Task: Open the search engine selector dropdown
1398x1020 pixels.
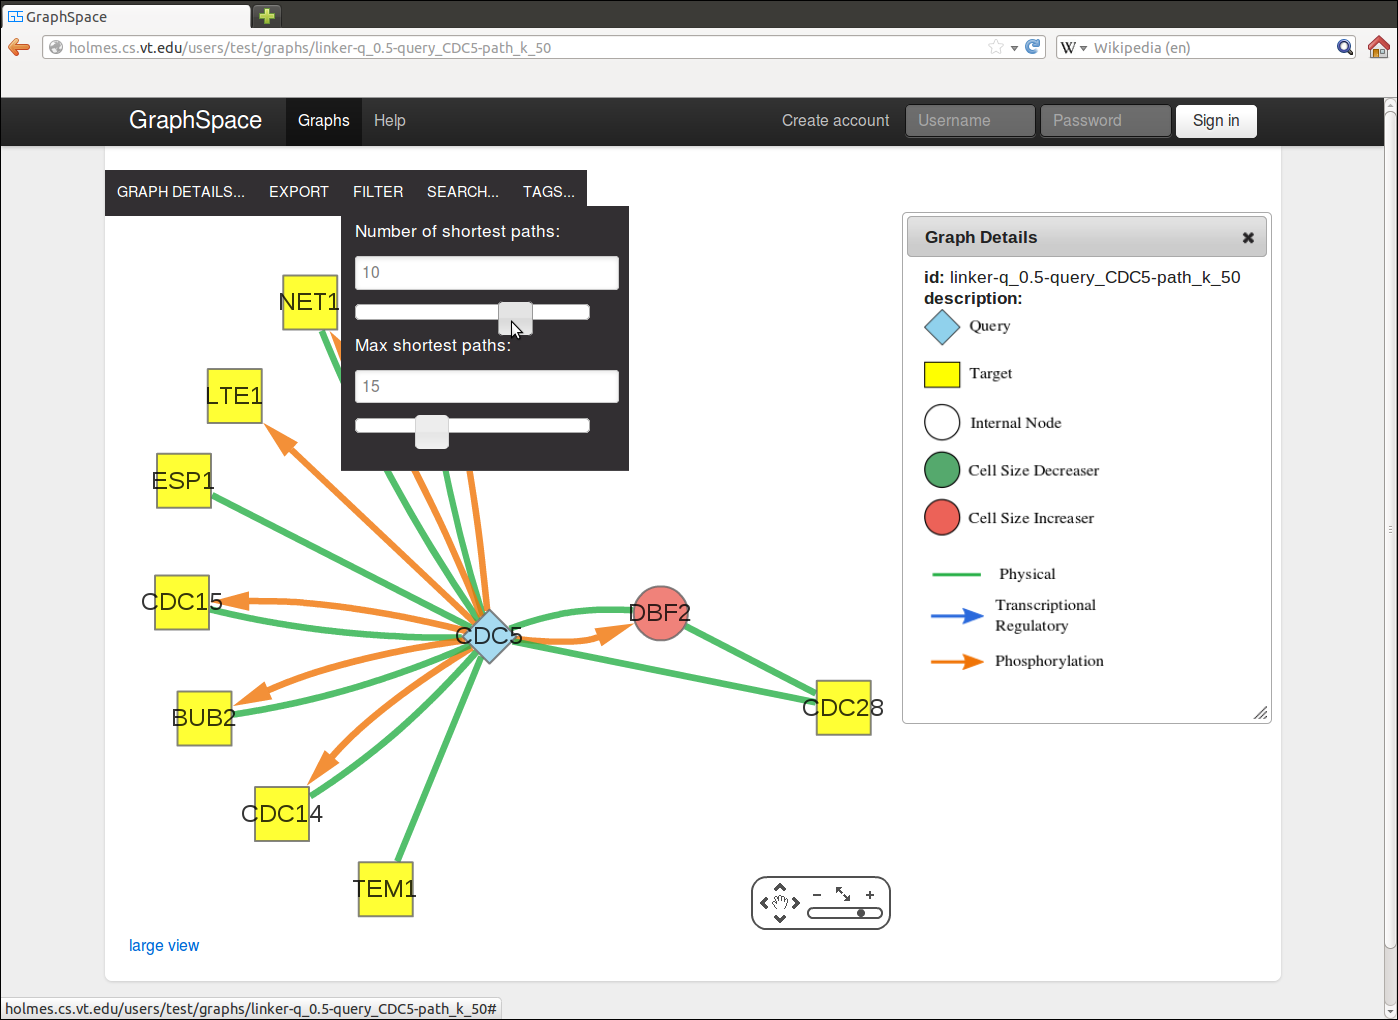Action: pyautogui.click(x=1074, y=47)
